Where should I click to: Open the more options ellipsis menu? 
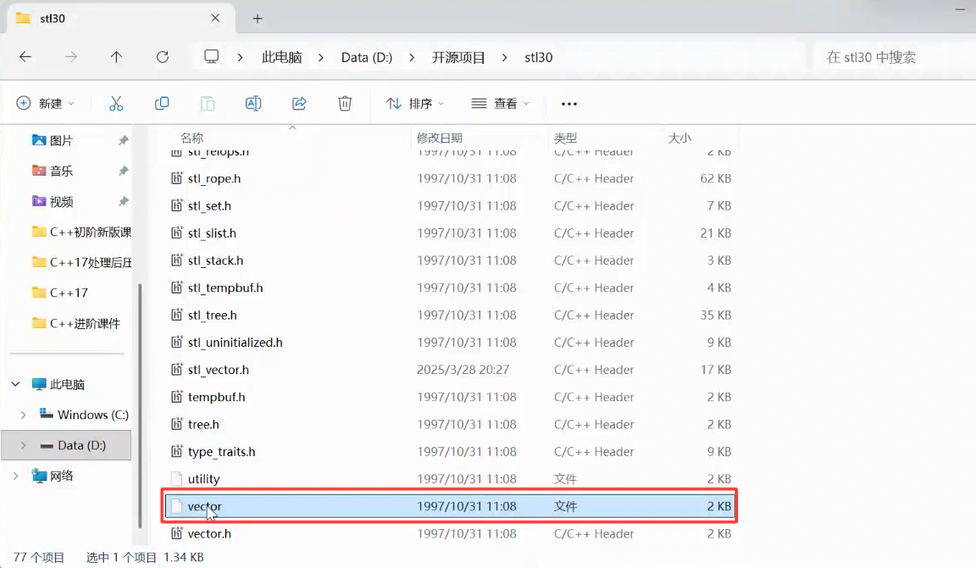[x=569, y=104]
